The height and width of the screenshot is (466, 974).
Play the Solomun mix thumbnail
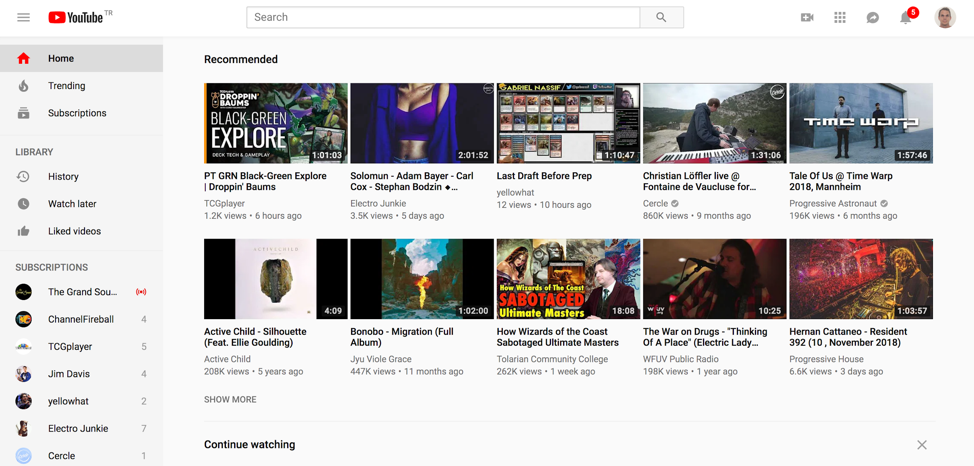[x=422, y=123]
